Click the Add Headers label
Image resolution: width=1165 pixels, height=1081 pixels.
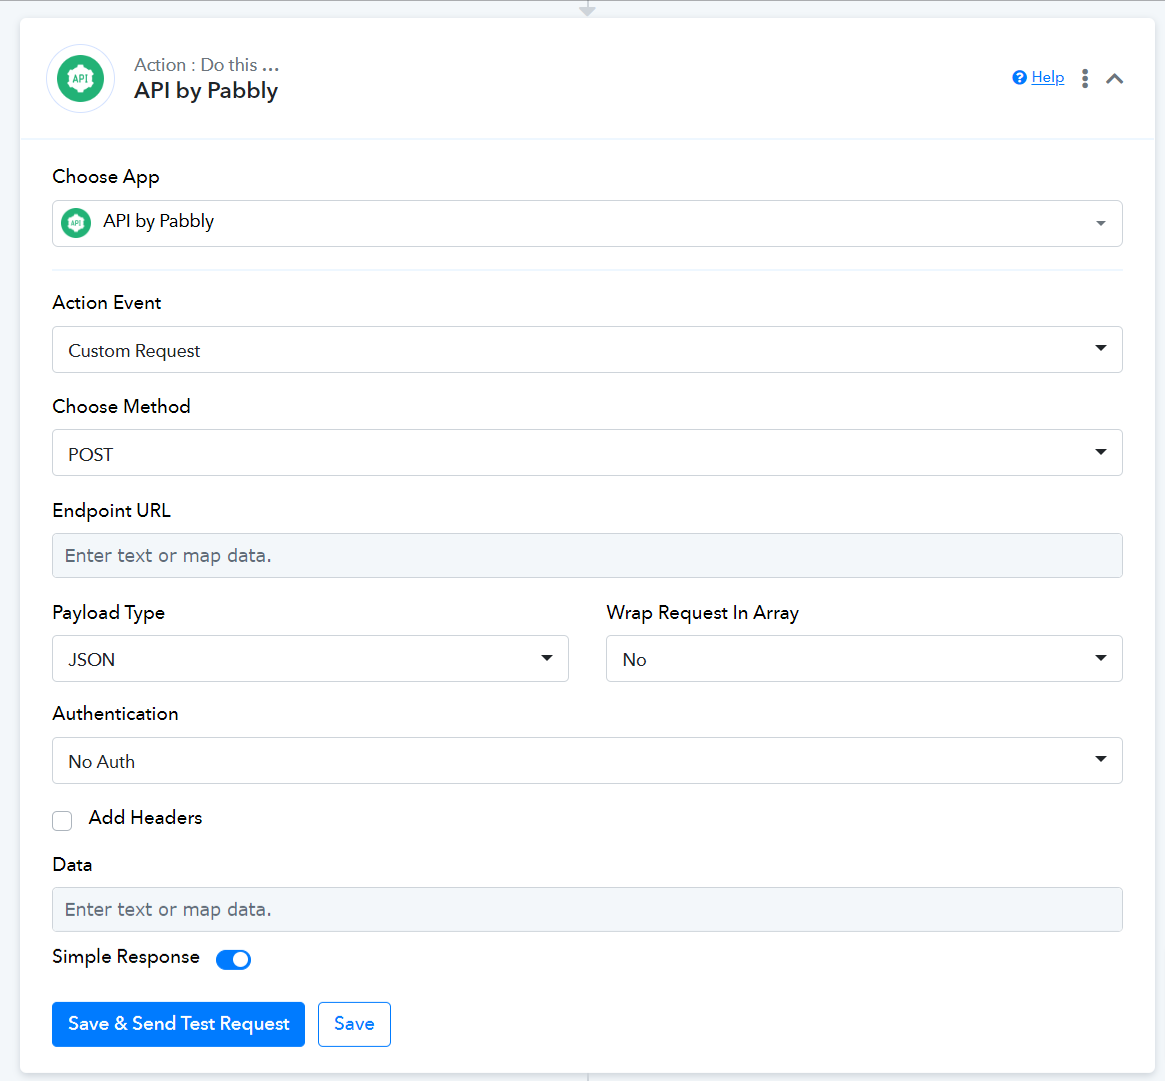pyautogui.click(x=146, y=817)
